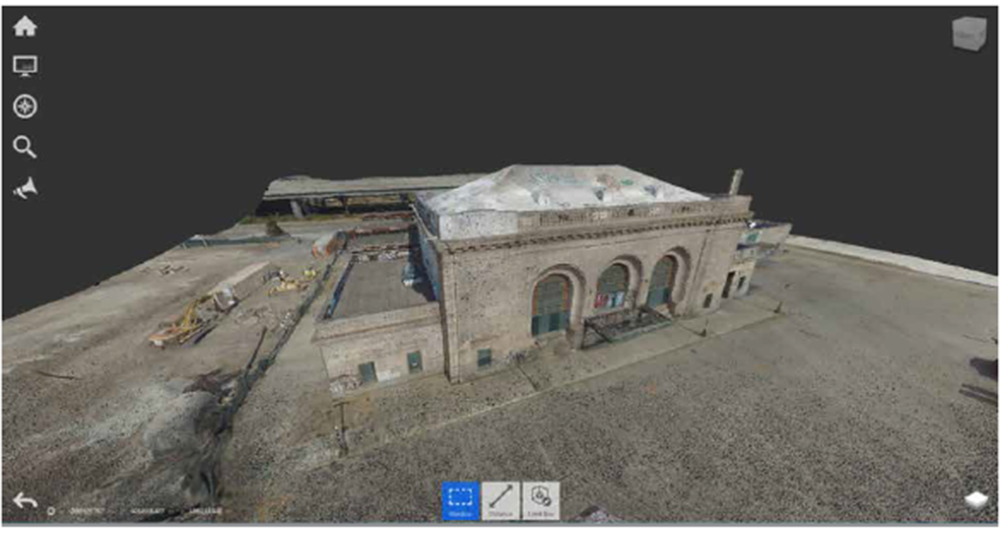Open the layers icon in the bottom-right corner
The width and height of the screenshot is (1000, 536).
click(x=975, y=500)
